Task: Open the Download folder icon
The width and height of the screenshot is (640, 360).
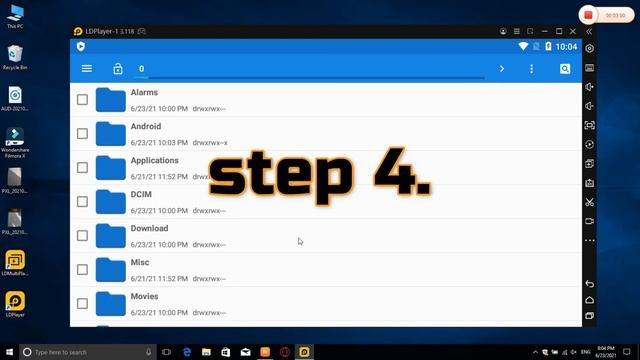Action: (x=111, y=236)
